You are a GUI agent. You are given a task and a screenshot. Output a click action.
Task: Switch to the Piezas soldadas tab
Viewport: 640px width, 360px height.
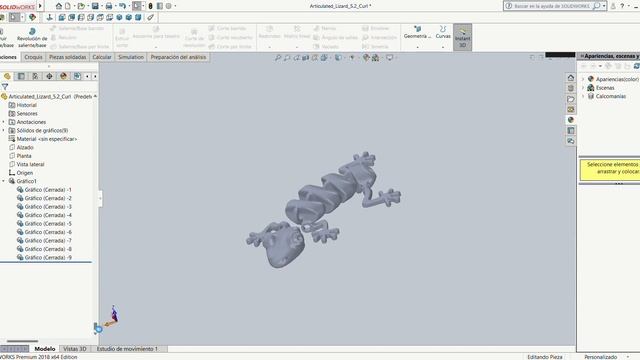(67, 57)
